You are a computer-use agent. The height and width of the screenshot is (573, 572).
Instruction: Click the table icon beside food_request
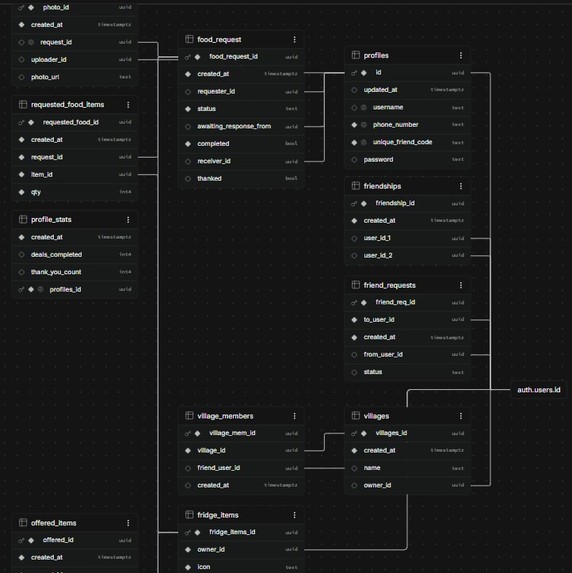[x=189, y=39]
